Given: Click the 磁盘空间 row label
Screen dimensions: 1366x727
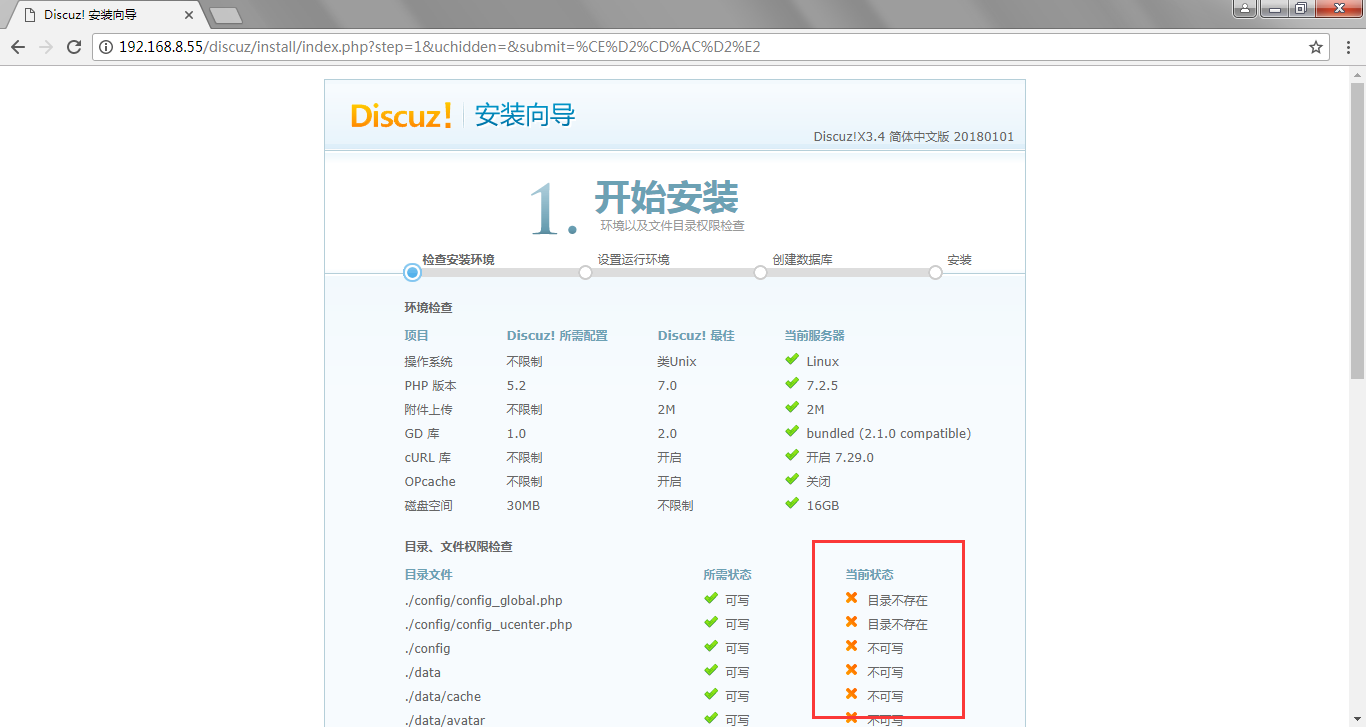Looking at the screenshot, I should click(428, 506).
